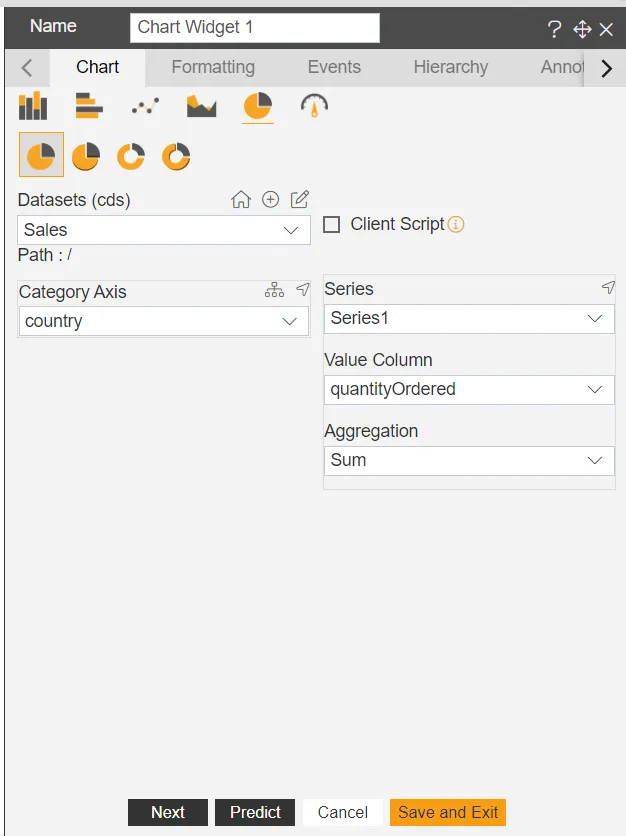Click the Chart Widget 1 name field
The height and width of the screenshot is (836, 626).
pos(255,28)
